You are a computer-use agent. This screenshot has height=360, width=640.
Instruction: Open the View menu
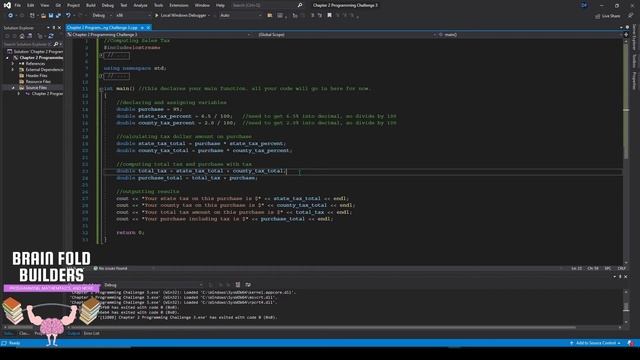click(x=44, y=5)
